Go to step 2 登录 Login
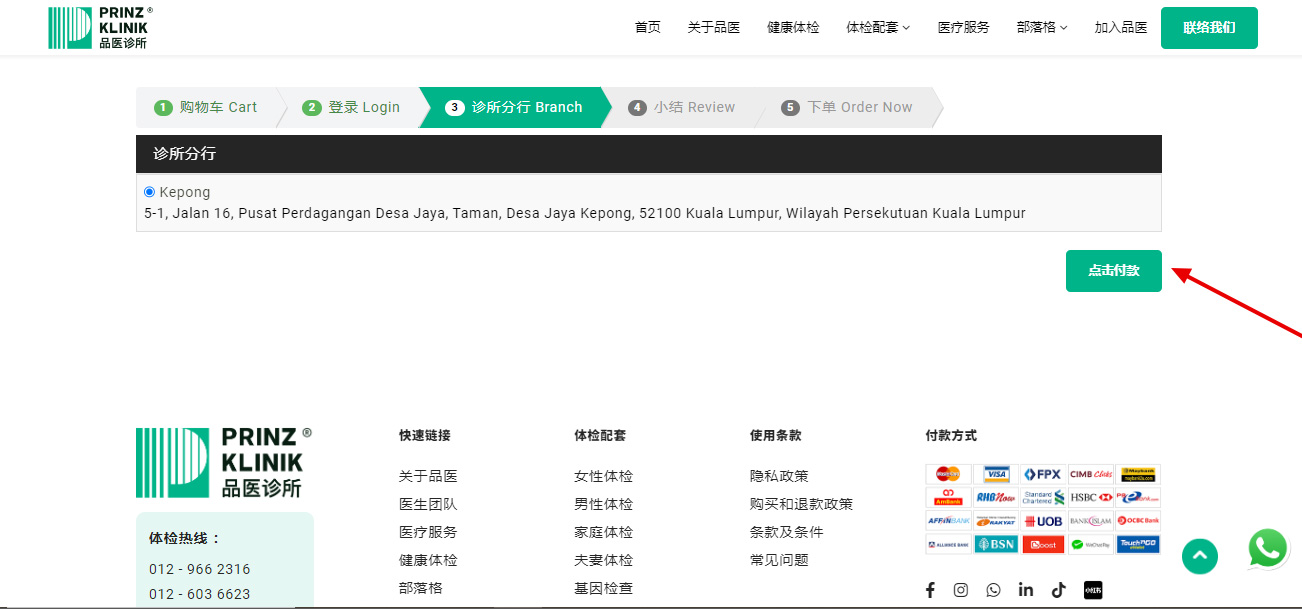The image size is (1302, 609). point(352,108)
